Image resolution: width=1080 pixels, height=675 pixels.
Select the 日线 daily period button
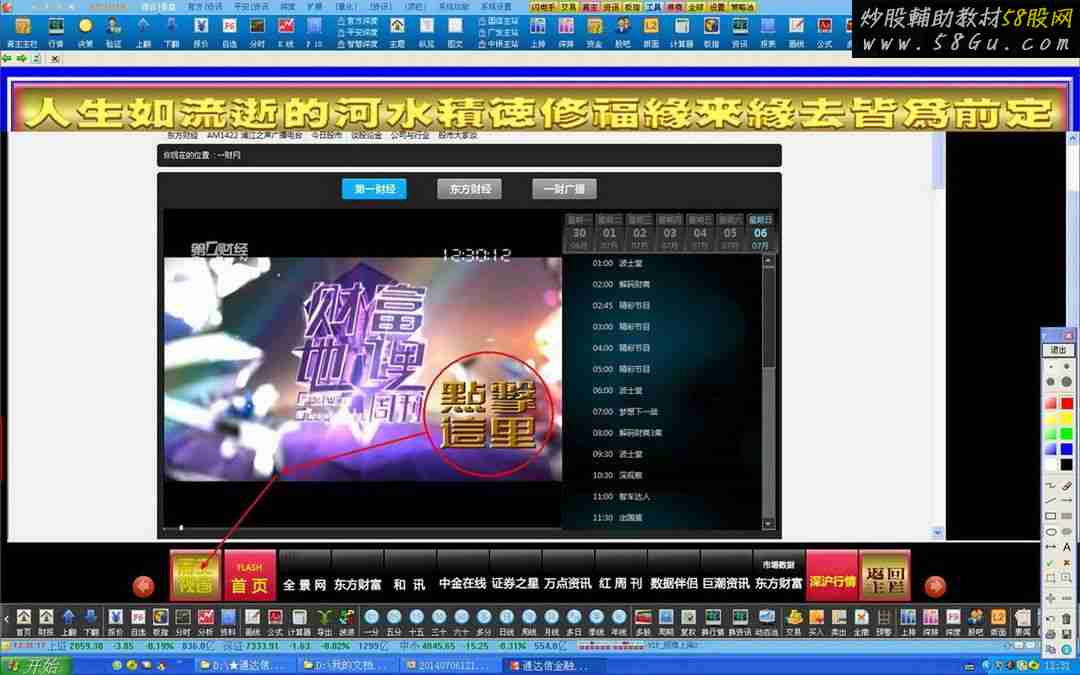506,621
